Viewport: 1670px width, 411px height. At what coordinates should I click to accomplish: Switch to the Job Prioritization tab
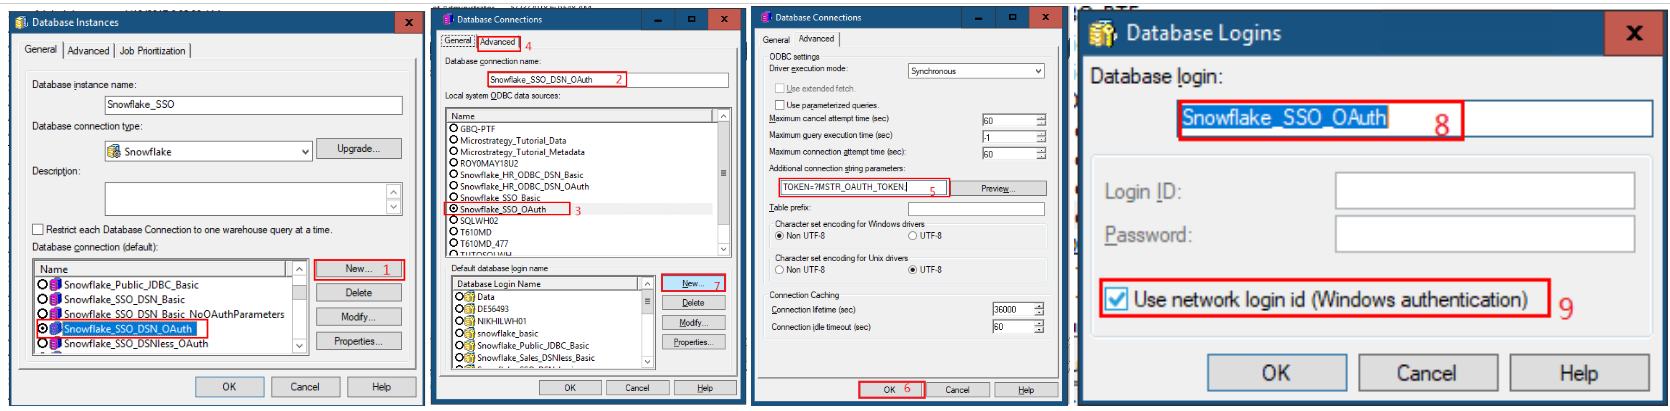153,51
